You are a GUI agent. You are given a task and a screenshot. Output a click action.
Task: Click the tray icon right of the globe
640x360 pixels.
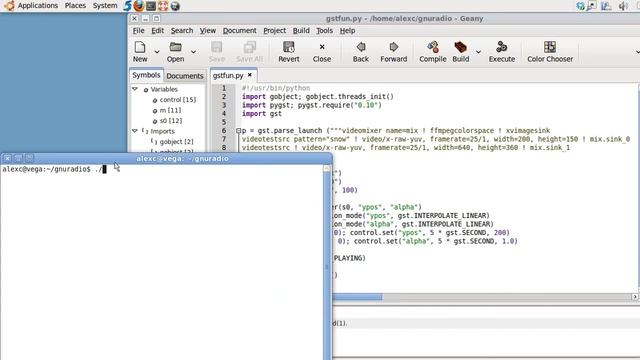coord(591,6)
